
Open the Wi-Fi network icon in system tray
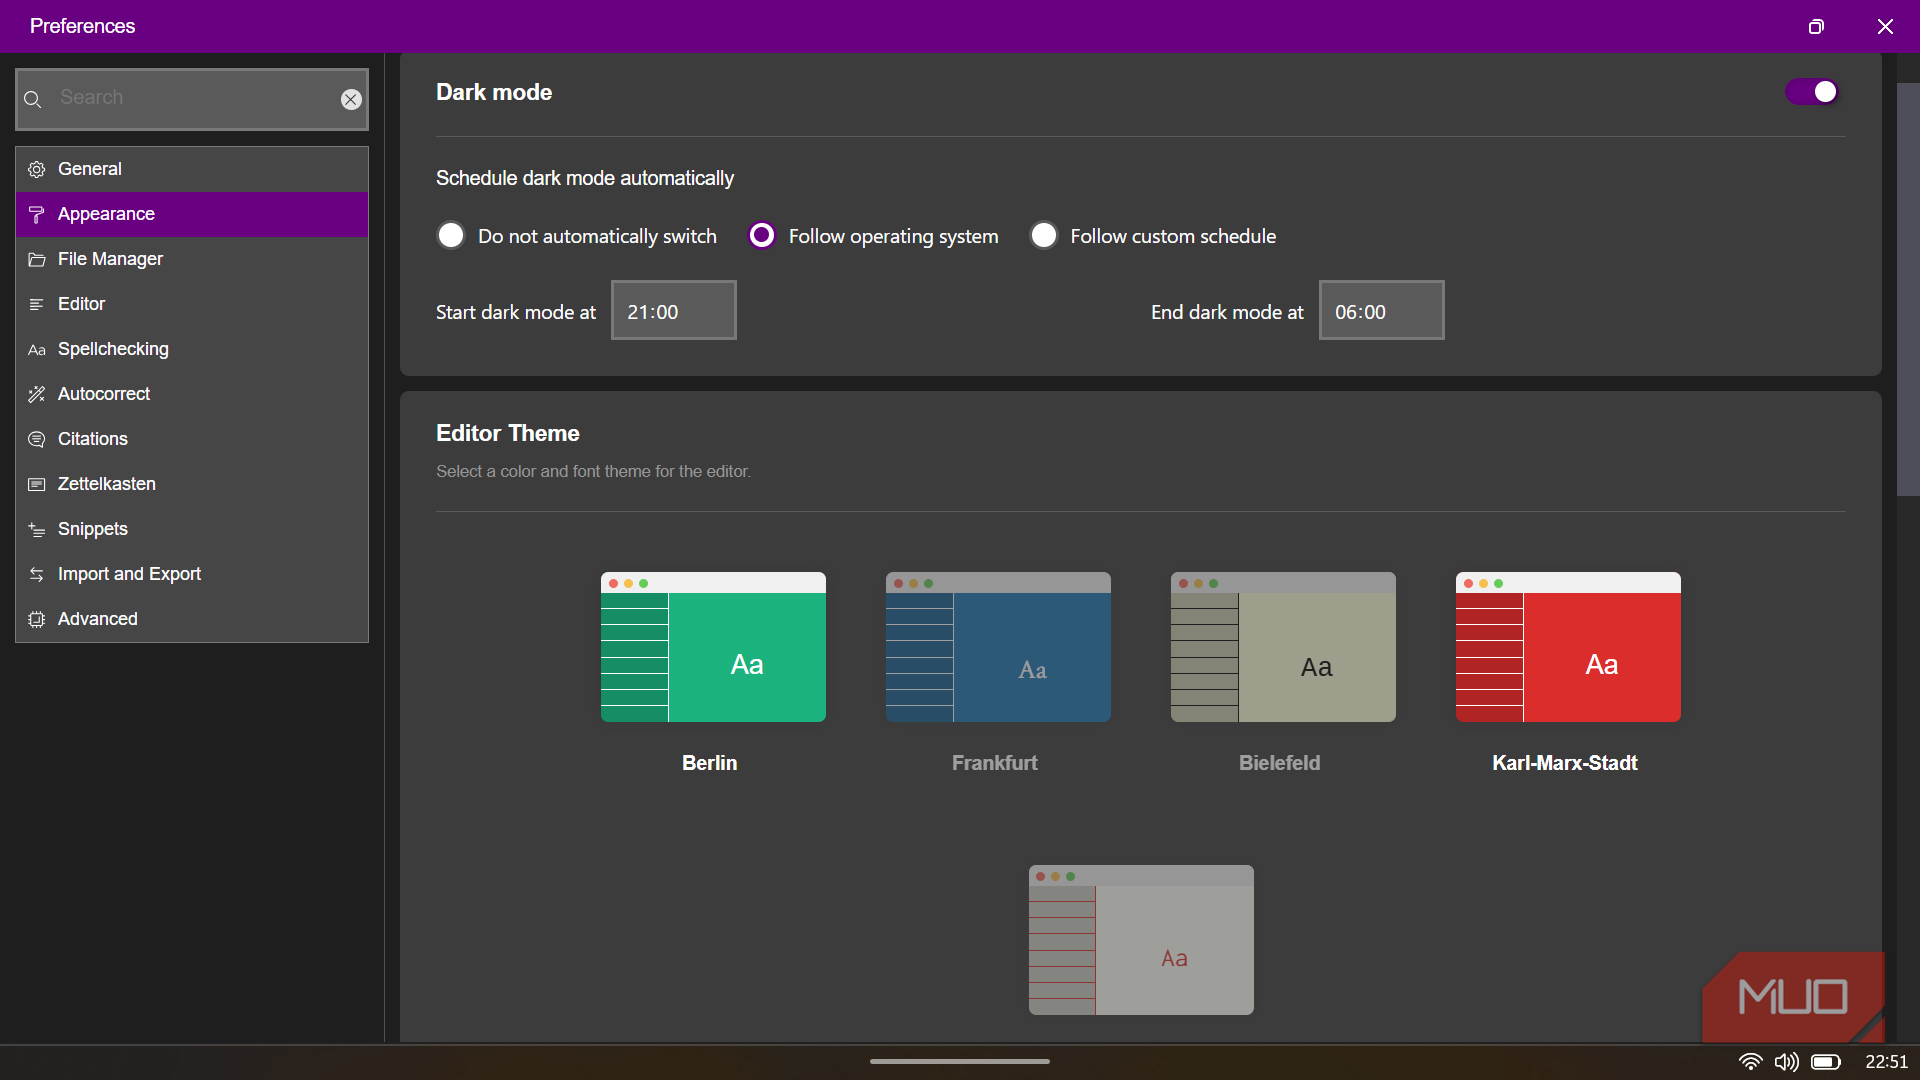coord(1750,1062)
